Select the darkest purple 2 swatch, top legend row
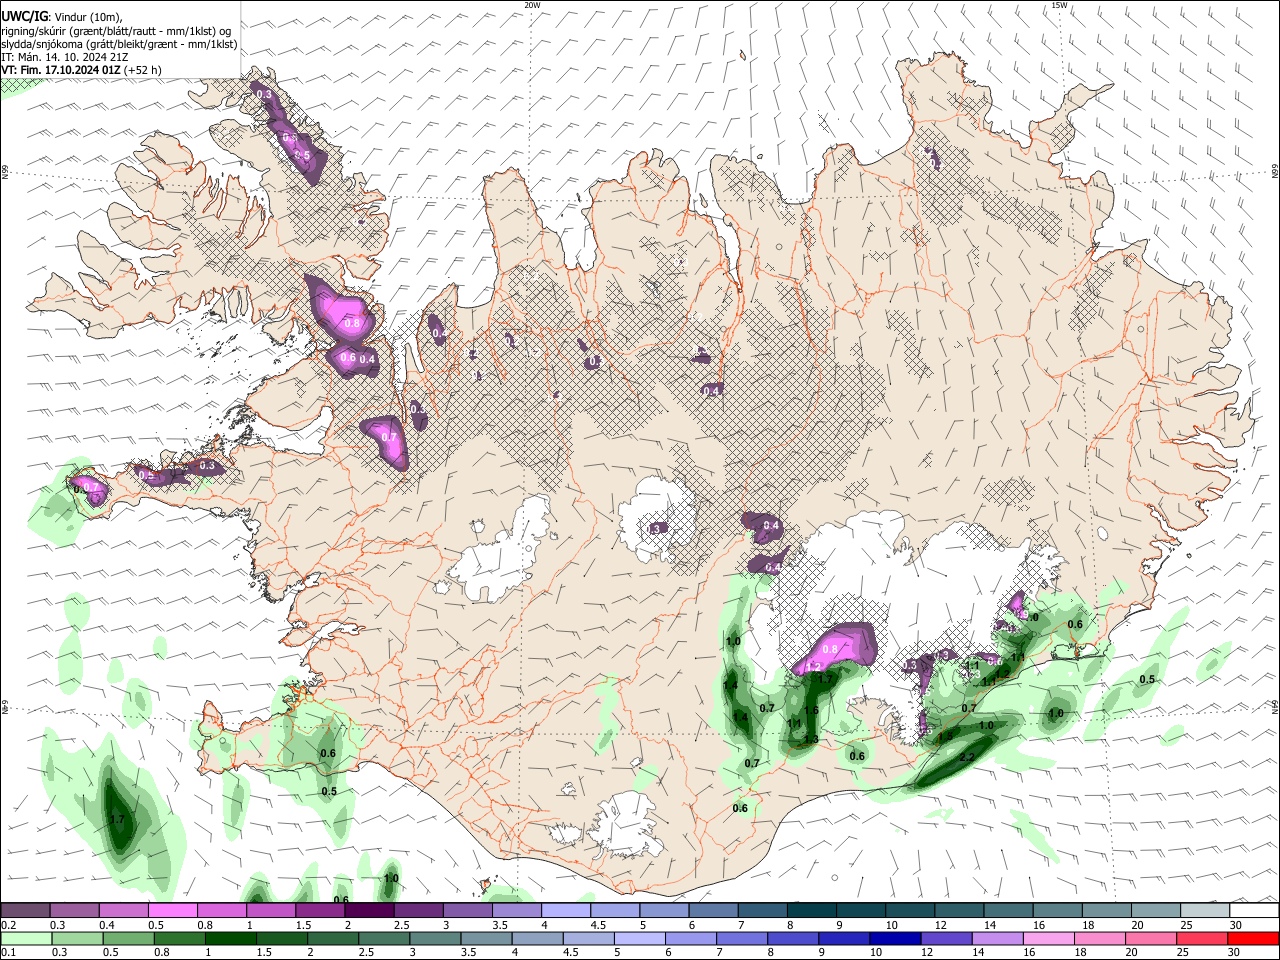Viewport: 1280px width, 960px height. coord(369,910)
